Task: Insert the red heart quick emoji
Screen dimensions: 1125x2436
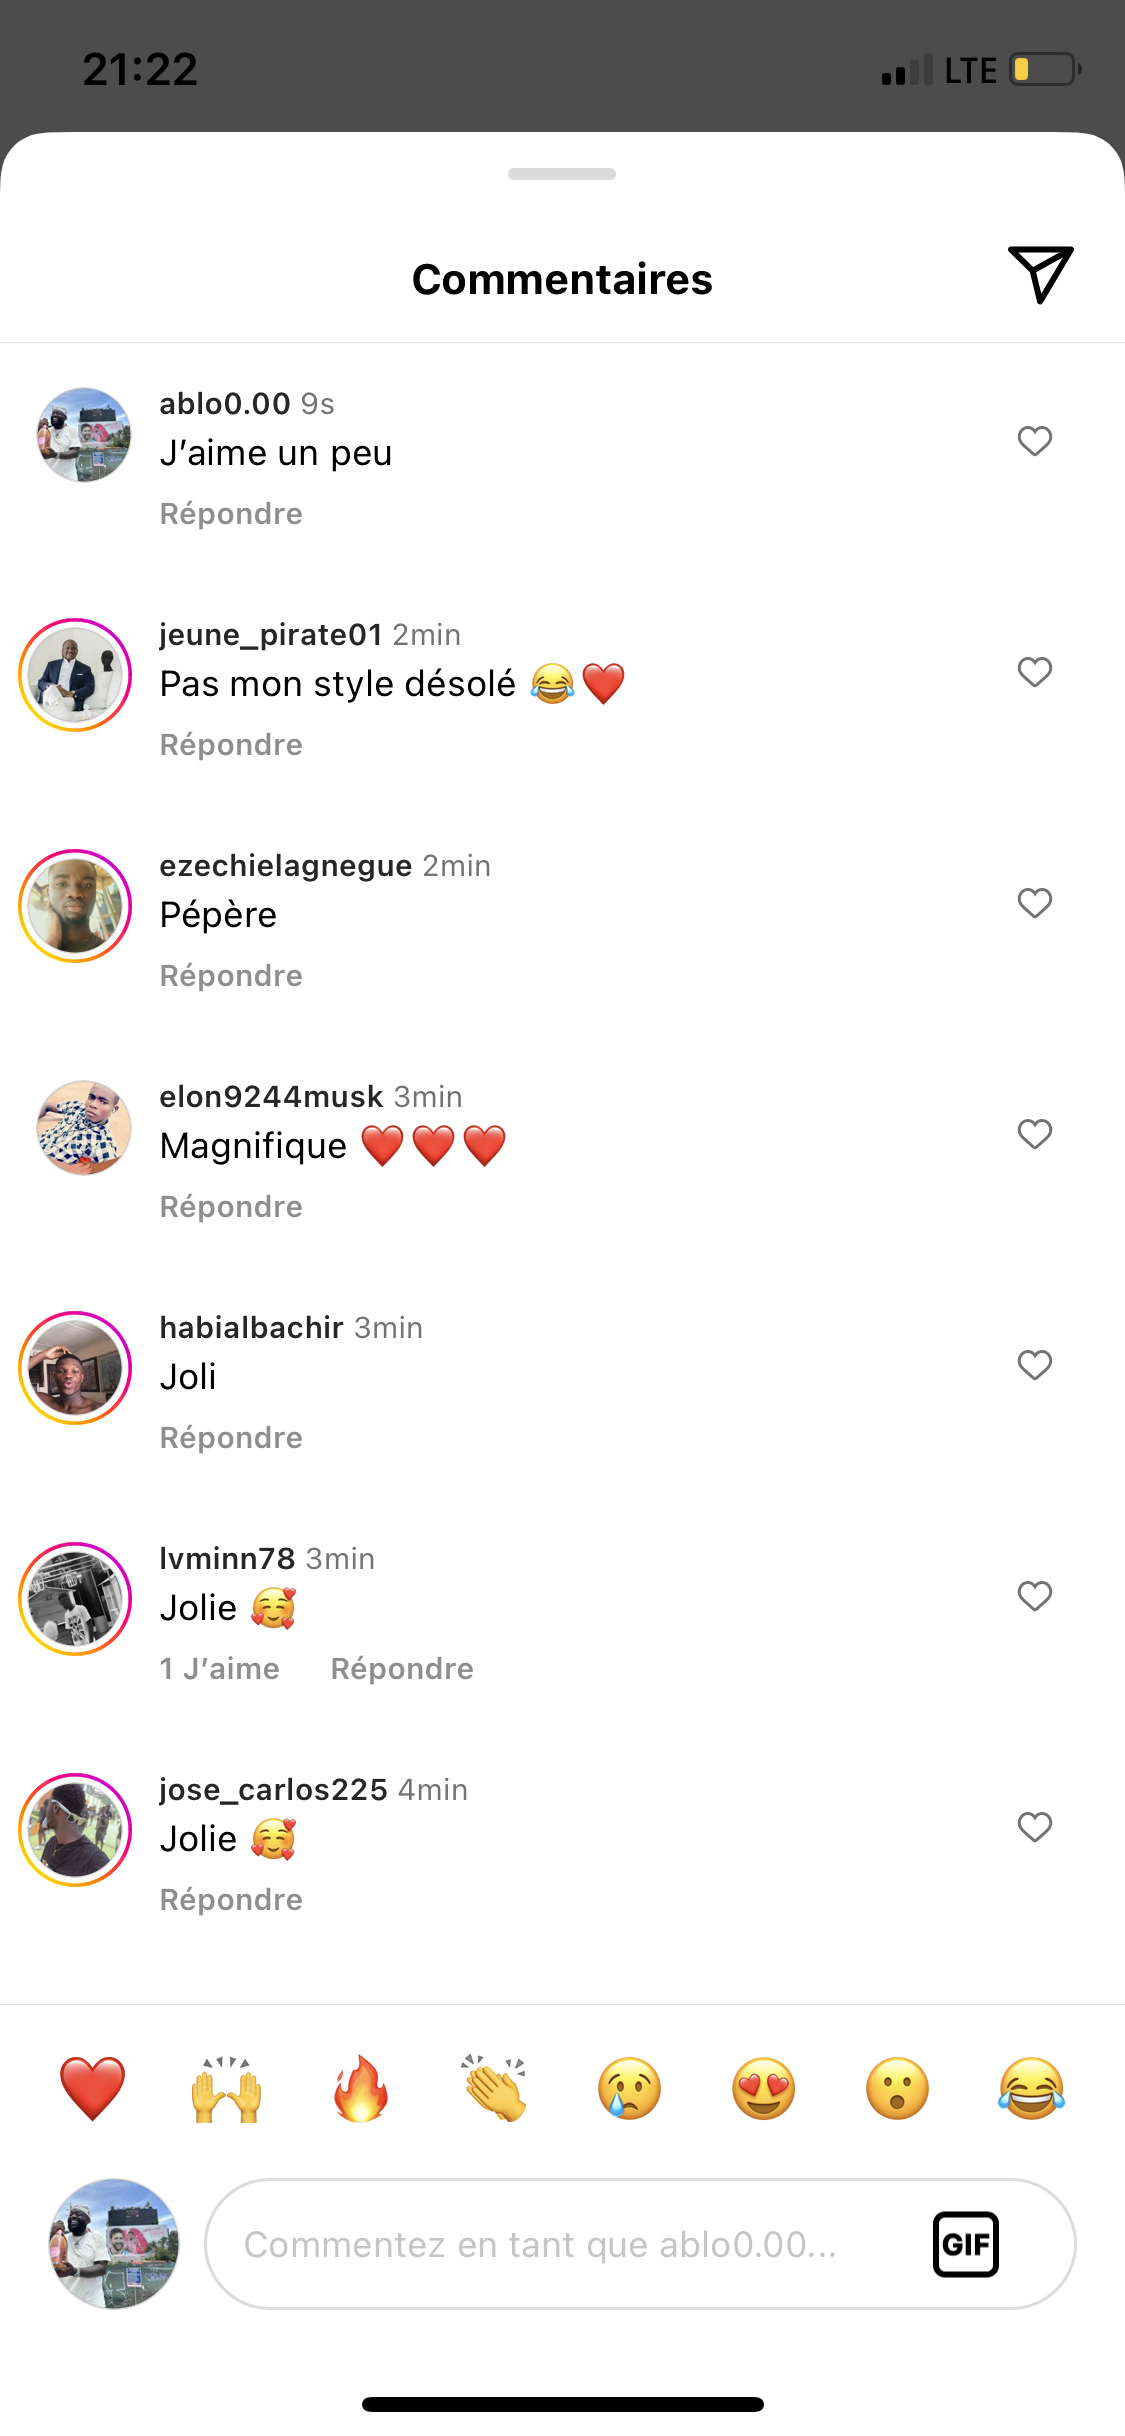Action: [x=92, y=2089]
